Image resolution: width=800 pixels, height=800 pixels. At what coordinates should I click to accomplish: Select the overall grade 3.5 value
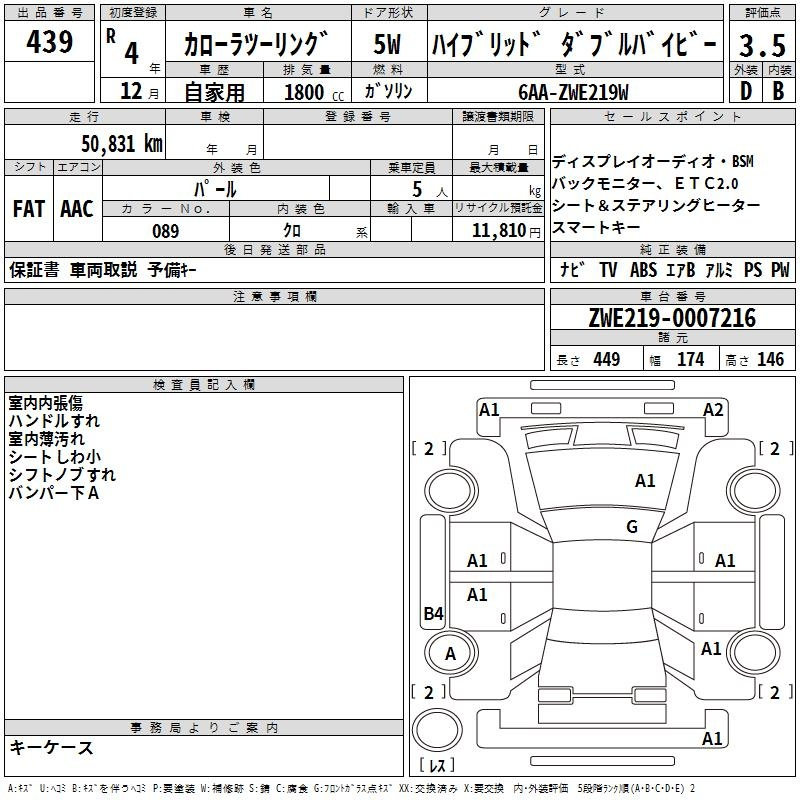click(x=762, y=45)
